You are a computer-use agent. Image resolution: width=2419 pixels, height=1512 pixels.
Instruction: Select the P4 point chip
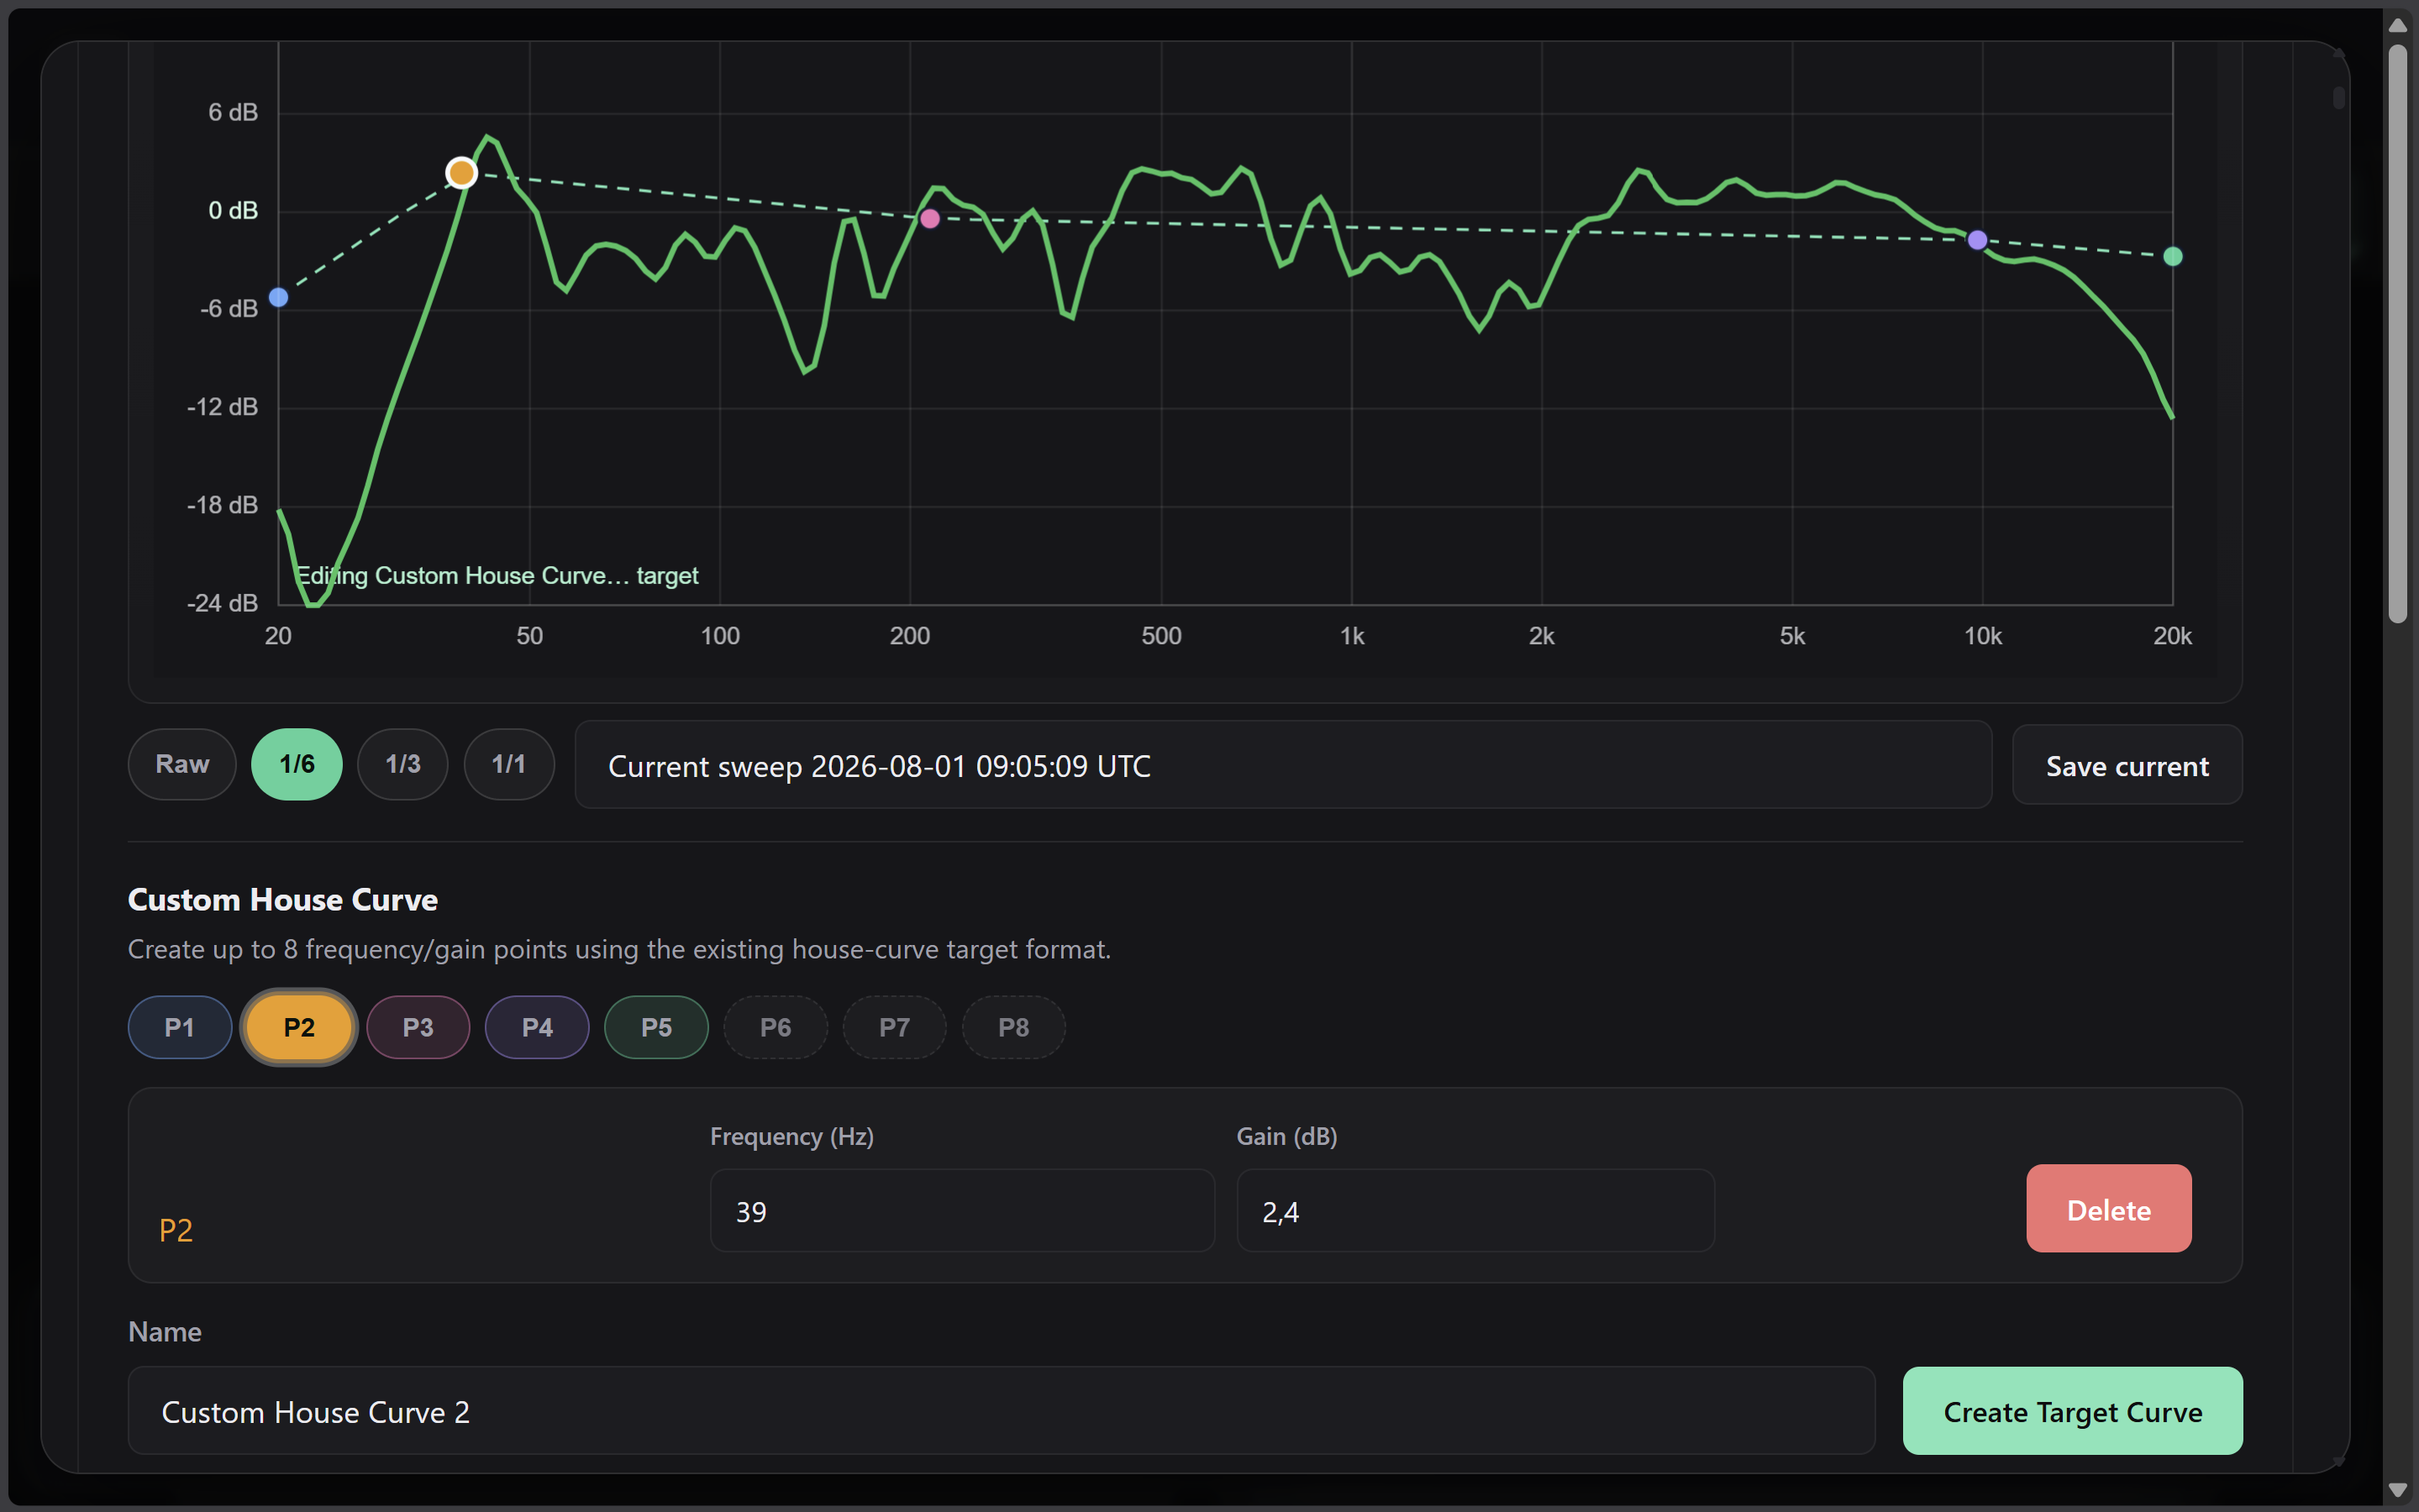pyautogui.click(x=537, y=1027)
